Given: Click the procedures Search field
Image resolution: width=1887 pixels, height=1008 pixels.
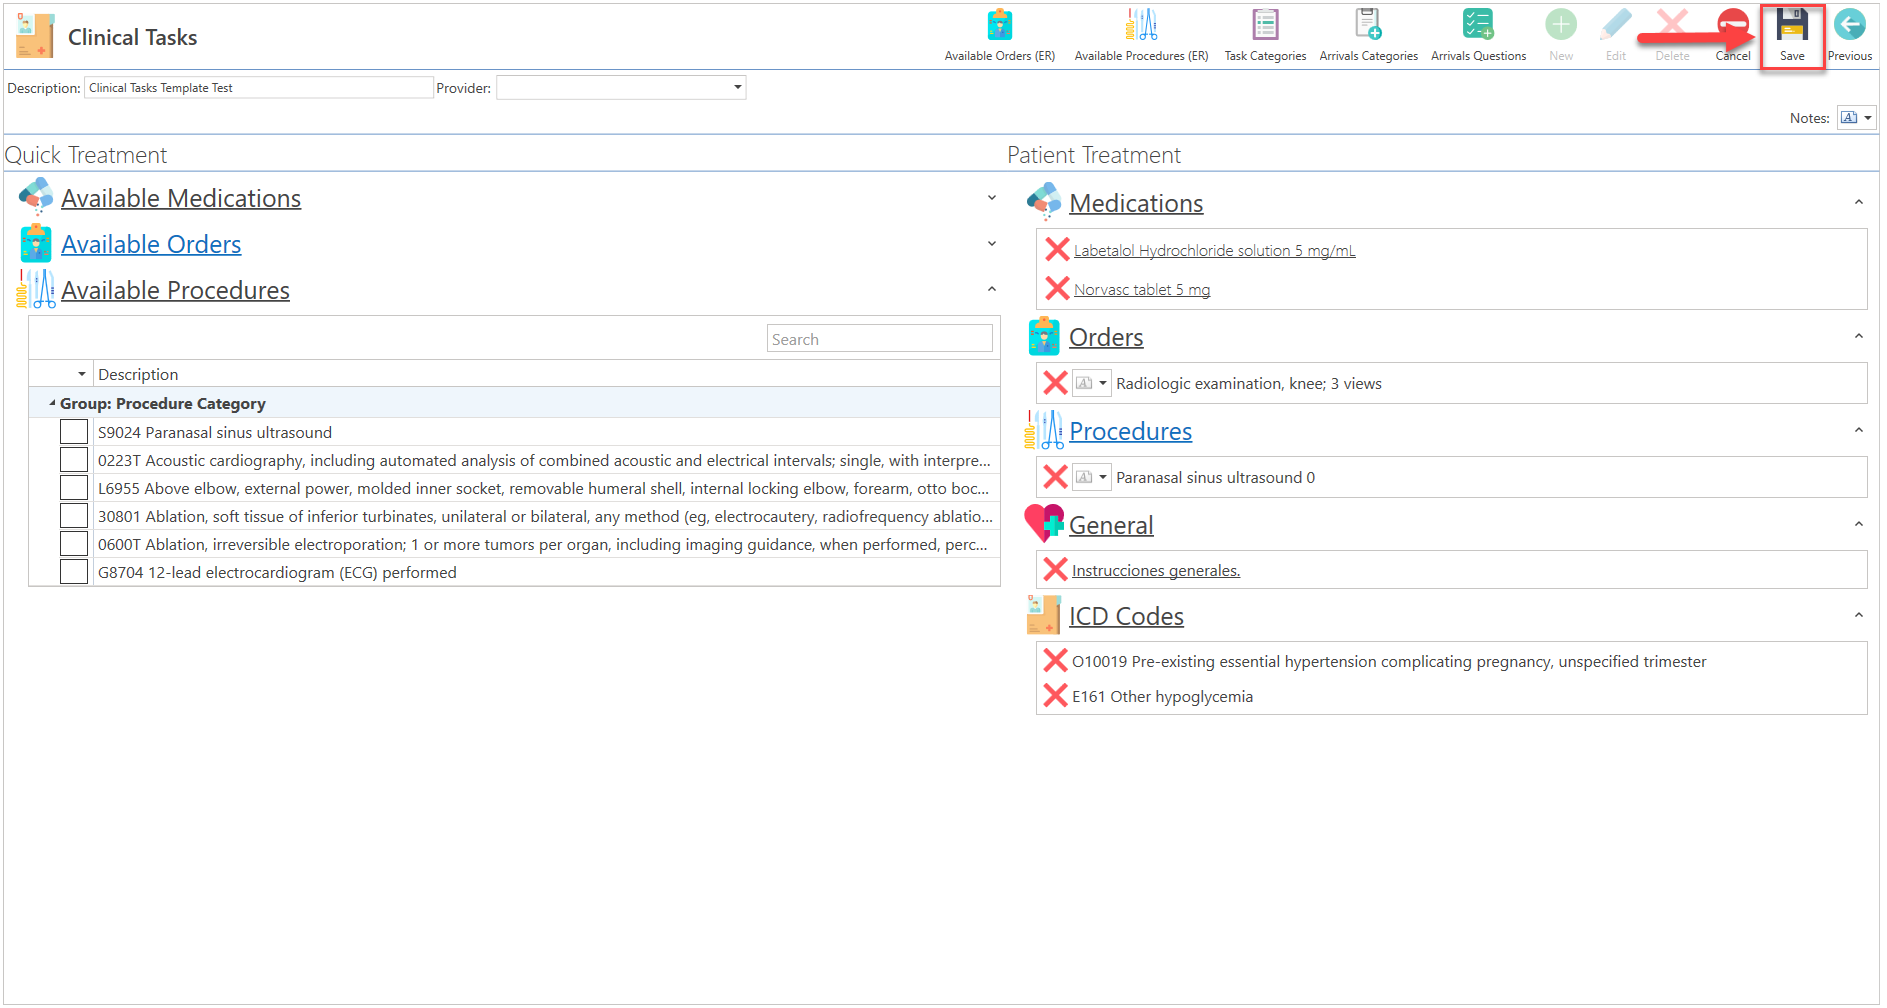Looking at the screenshot, I should tap(879, 339).
